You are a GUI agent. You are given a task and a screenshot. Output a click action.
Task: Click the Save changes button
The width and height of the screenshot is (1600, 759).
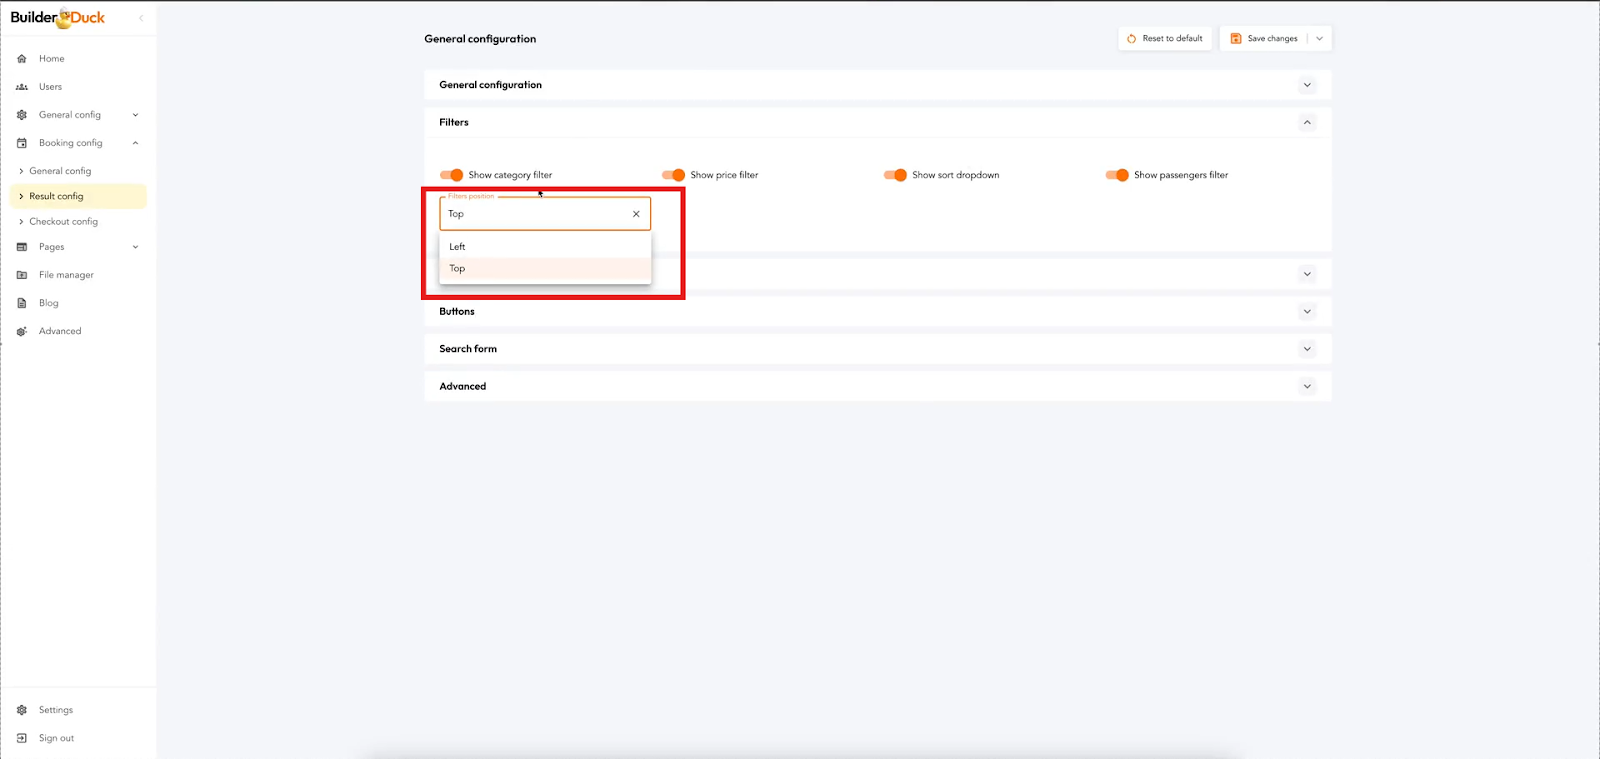(x=1264, y=39)
